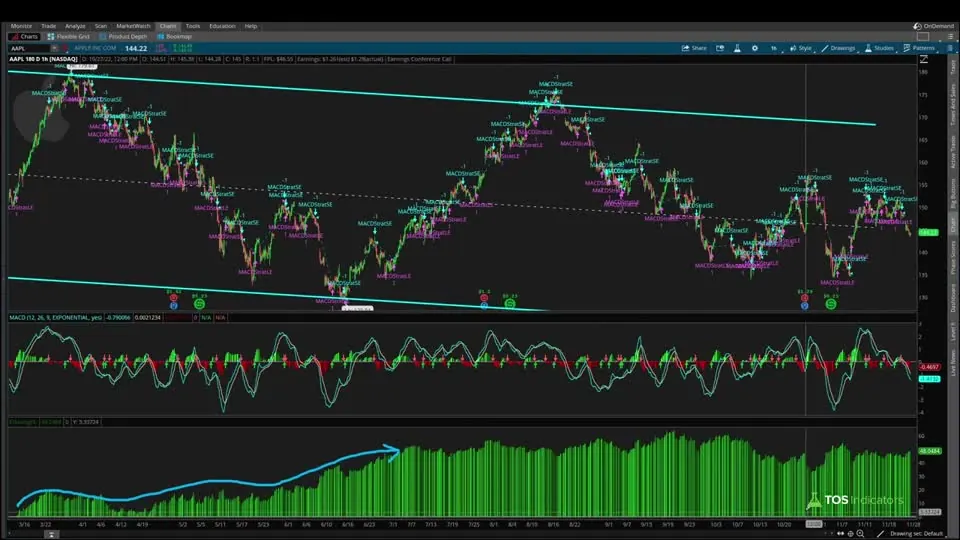
Task: Click the horizontal scroll arrows icon at bottom
Action: coord(841,534)
